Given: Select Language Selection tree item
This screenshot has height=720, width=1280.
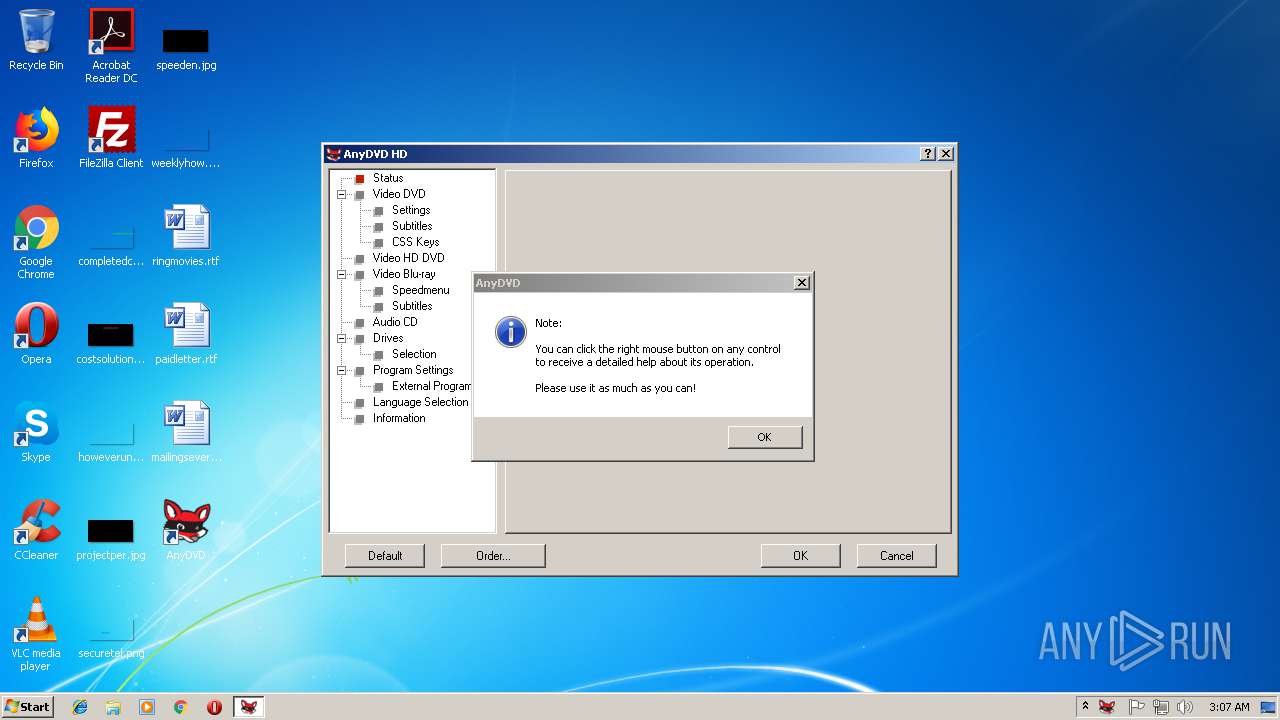Looking at the screenshot, I should pos(420,402).
